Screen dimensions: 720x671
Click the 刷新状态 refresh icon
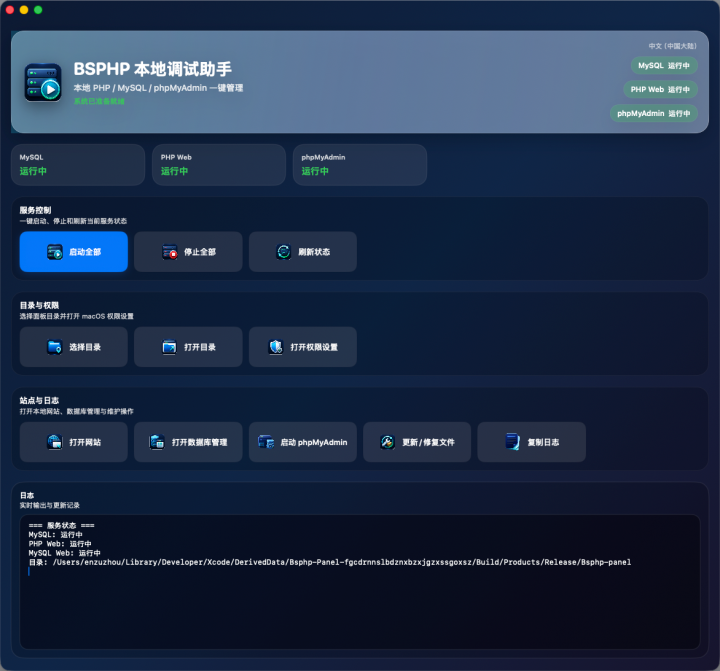283,252
